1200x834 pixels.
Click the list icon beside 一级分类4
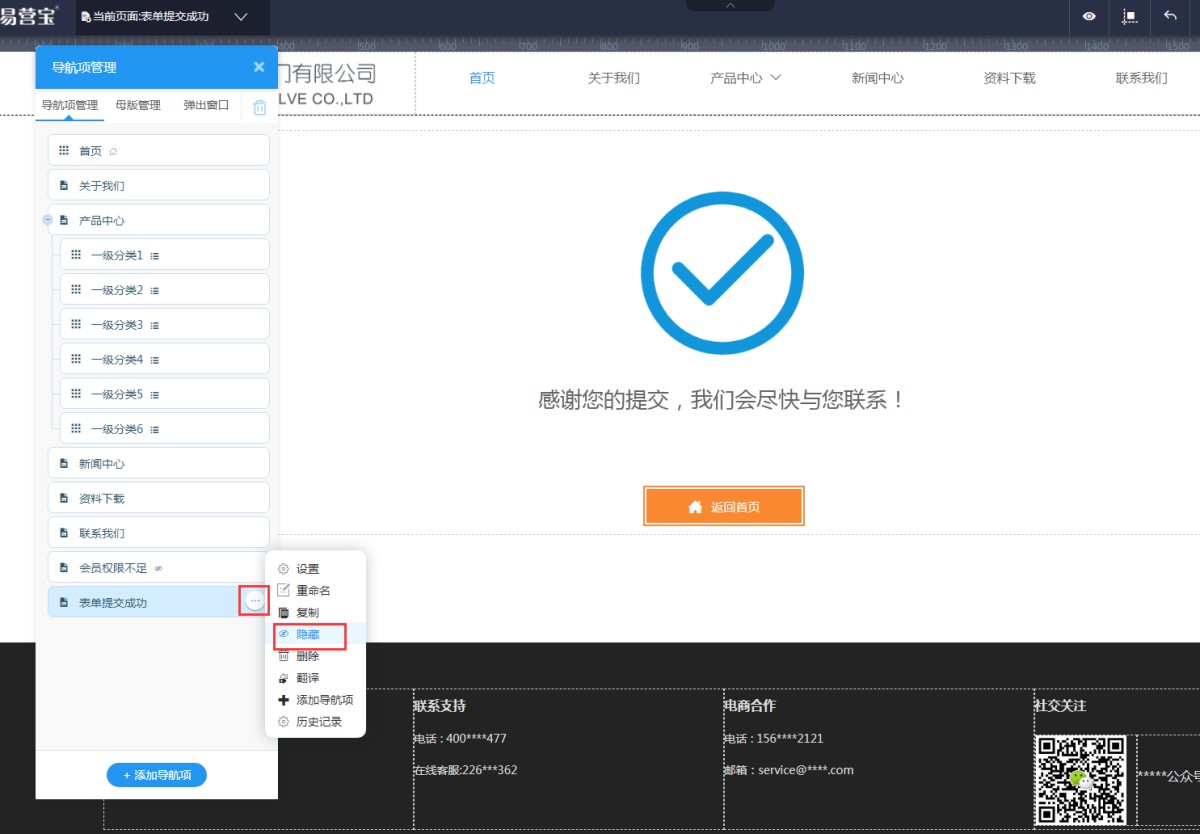pos(155,360)
